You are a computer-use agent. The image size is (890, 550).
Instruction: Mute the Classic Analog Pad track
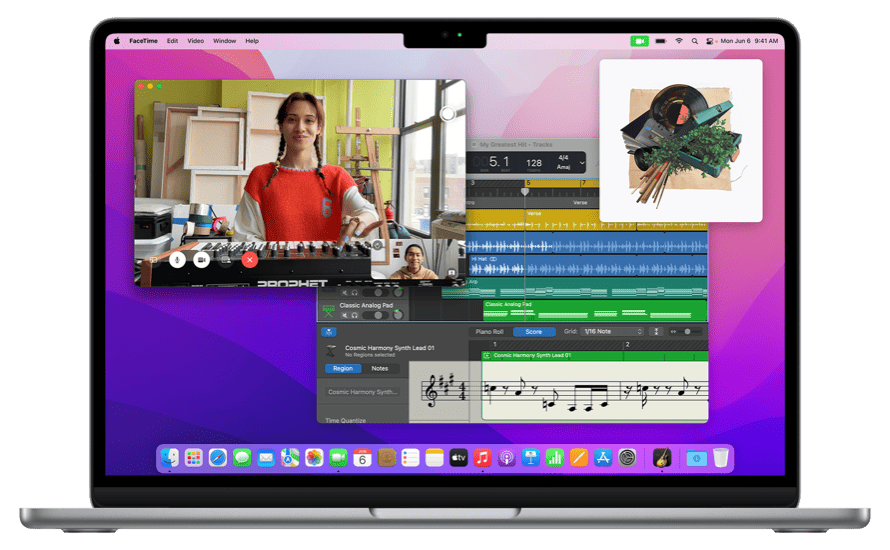pyautogui.click(x=344, y=315)
